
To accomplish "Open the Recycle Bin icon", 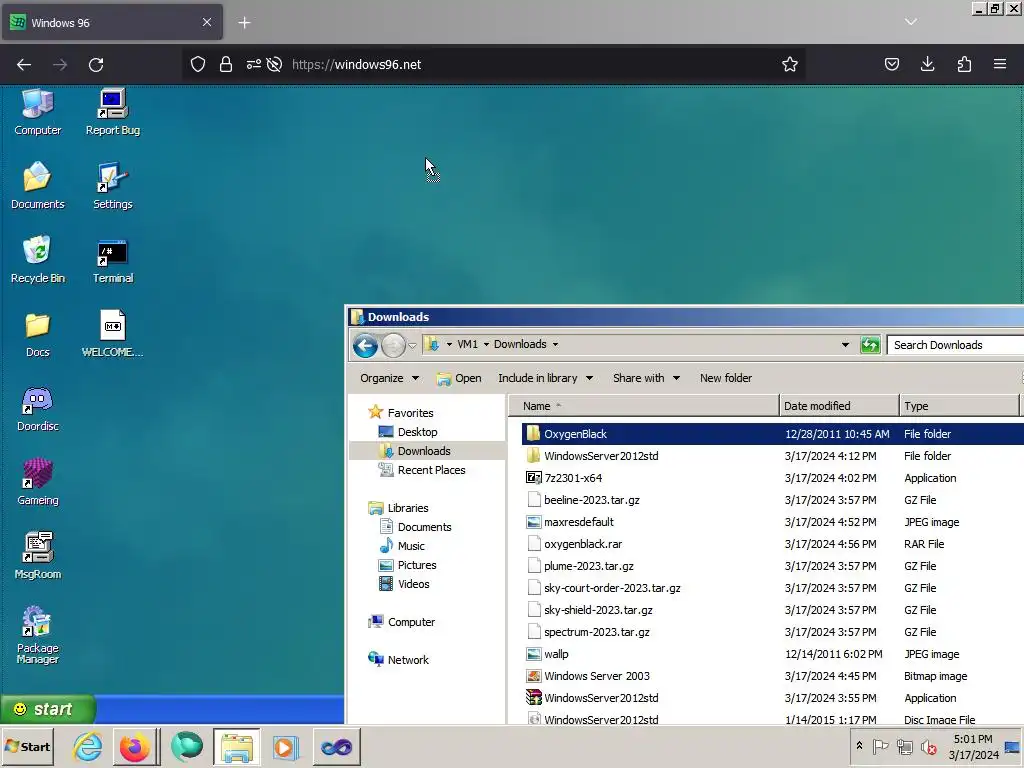I will click(37, 260).
